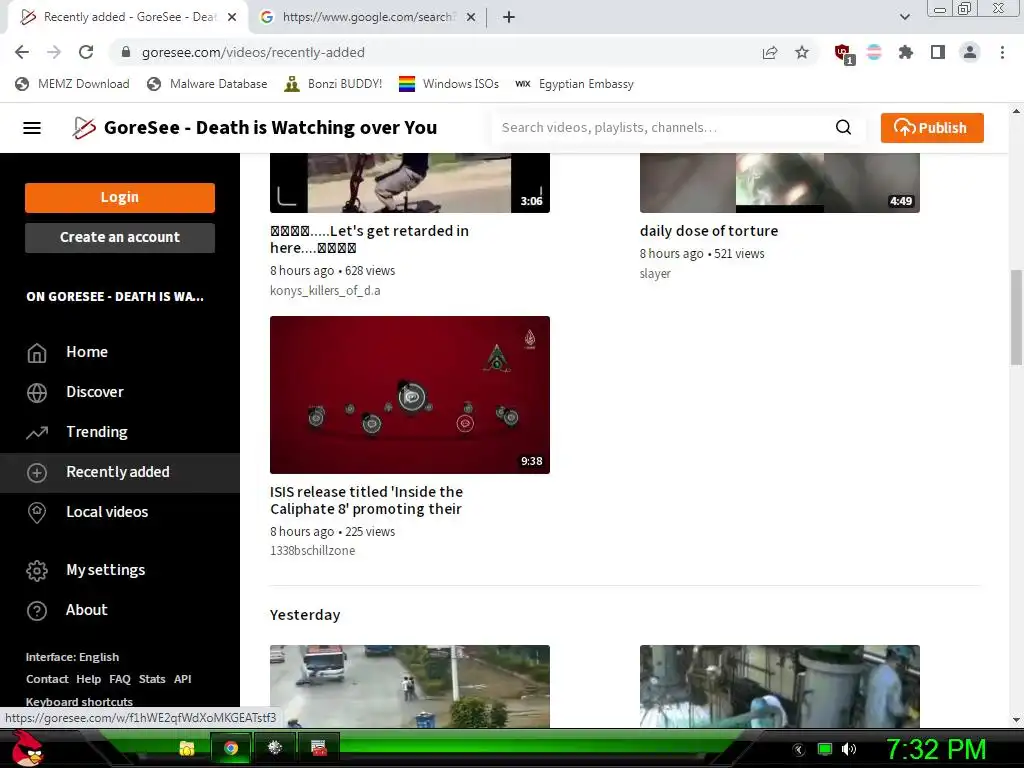Screen dimensions: 1024x768
Task: Open the extensions puzzle icon
Action: click(x=906, y=52)
